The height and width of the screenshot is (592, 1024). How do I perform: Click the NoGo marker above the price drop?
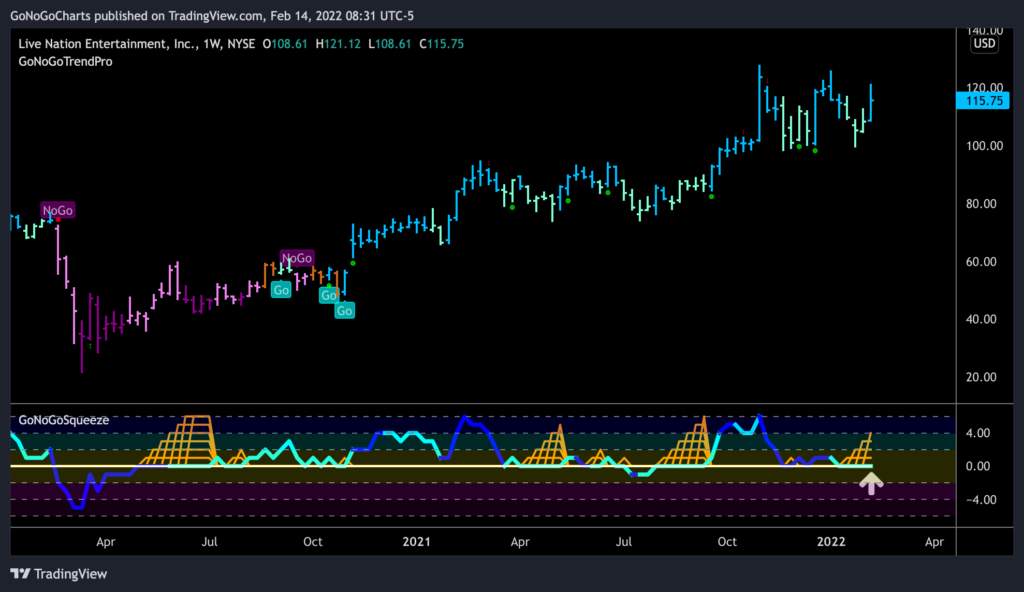[x=57, y=210]
